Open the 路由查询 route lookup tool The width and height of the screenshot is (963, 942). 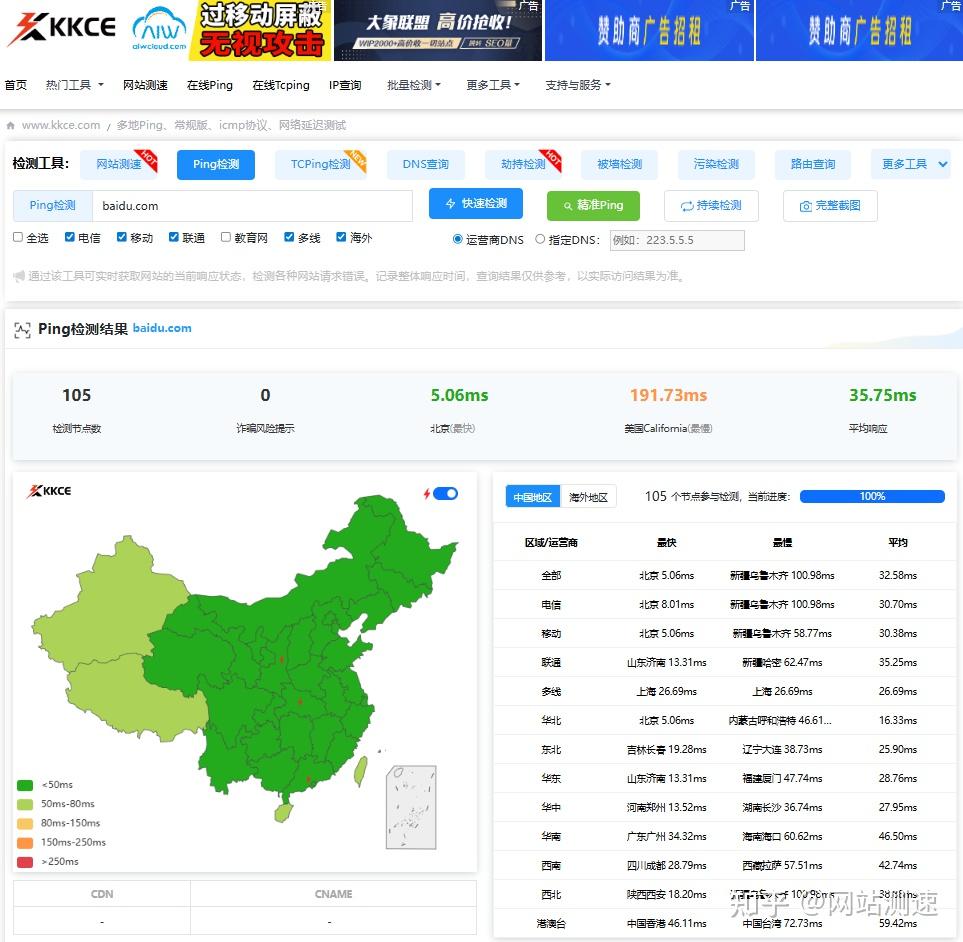(x=813, y=164)
